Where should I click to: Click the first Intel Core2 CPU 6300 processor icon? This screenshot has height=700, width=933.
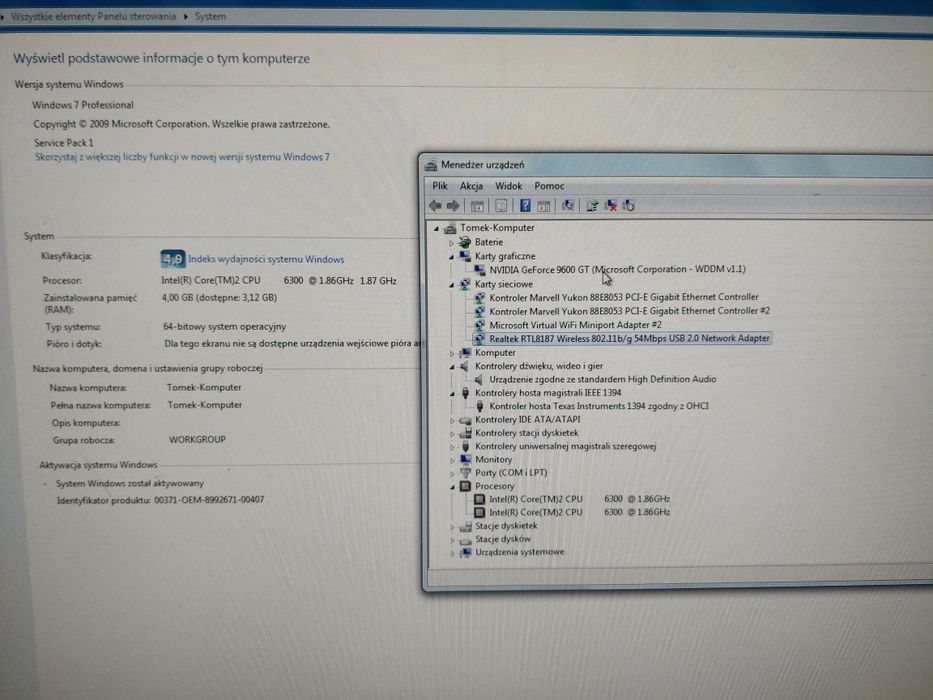480,499
